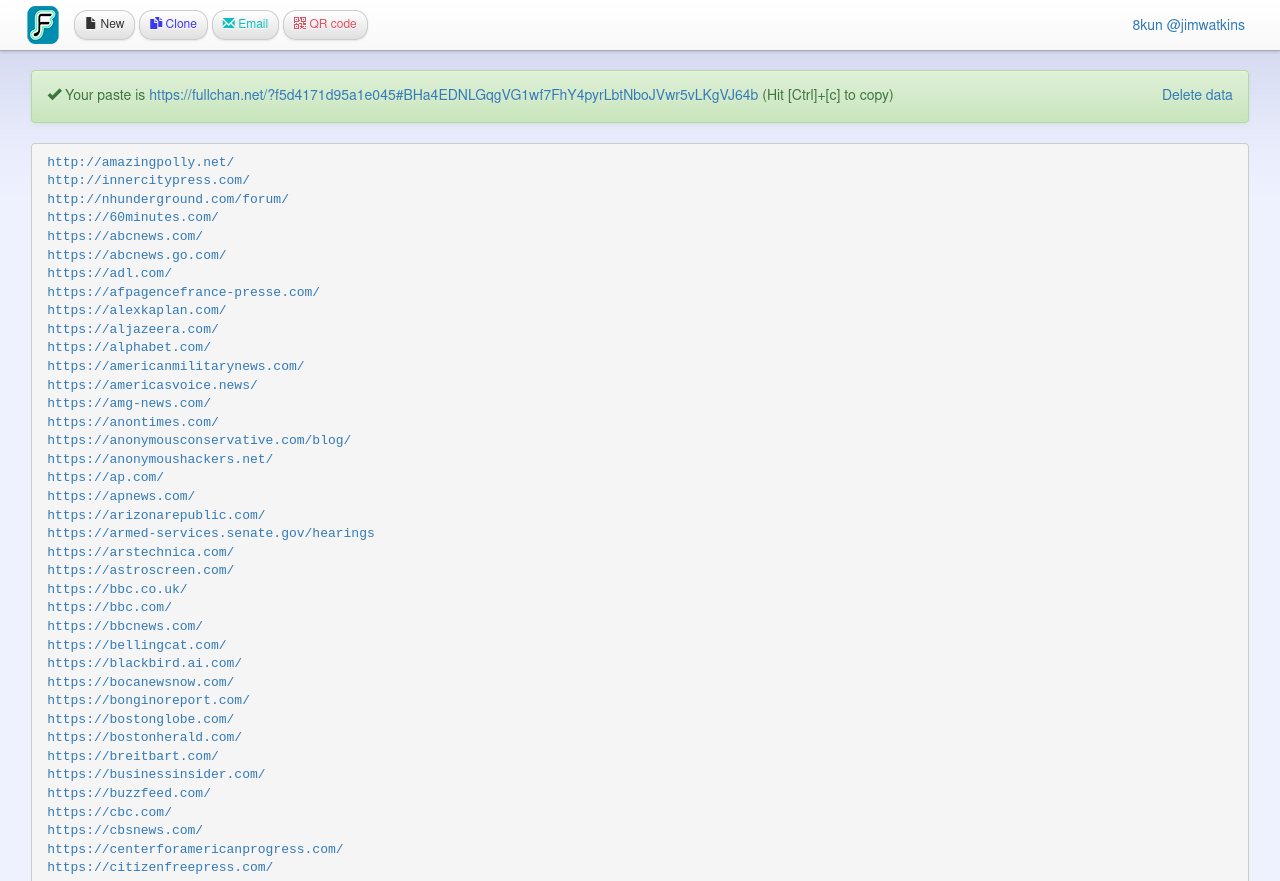Open the bostonglobe.com link
1280x881 pixels.
coord(141,719)
